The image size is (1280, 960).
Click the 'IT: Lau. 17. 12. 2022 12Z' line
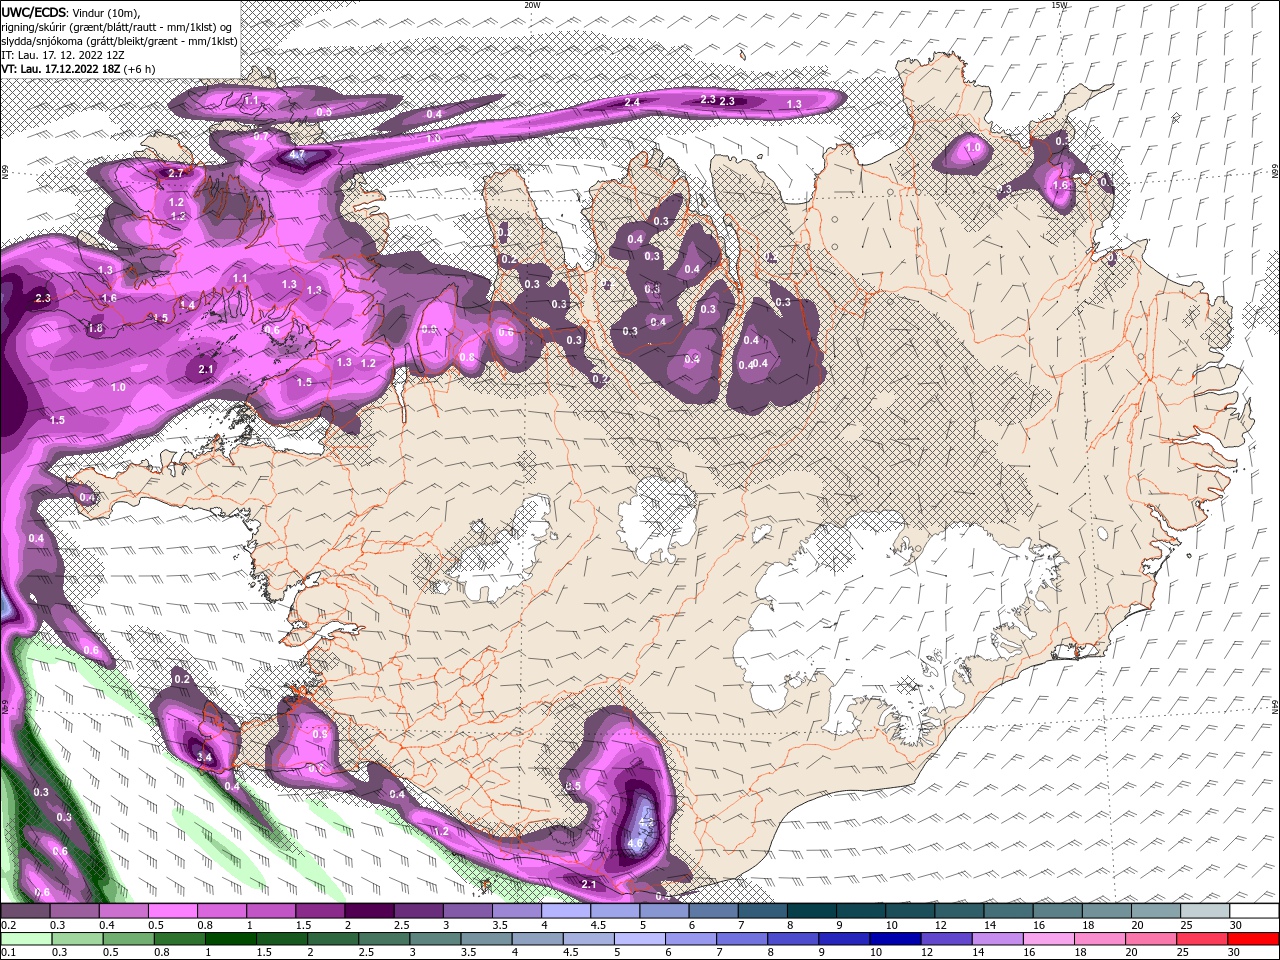(63, 55)
